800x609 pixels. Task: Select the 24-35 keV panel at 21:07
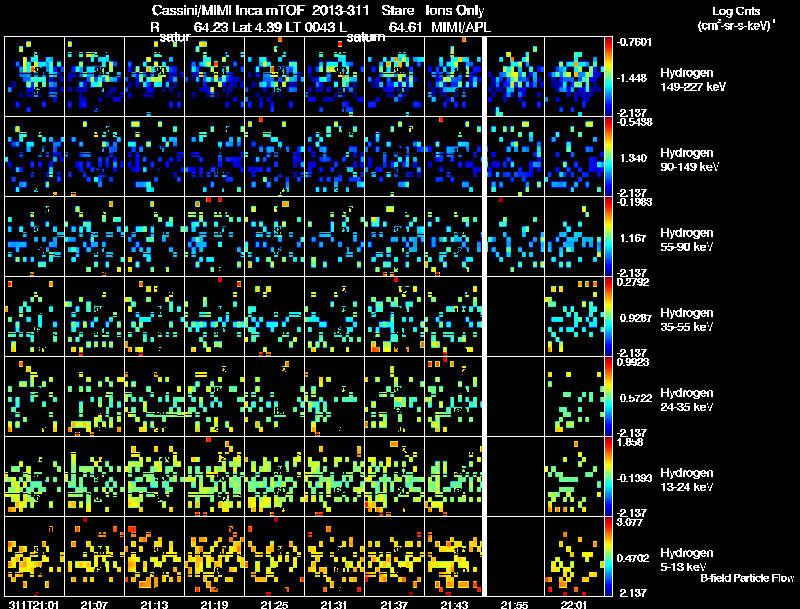point(94,397)
